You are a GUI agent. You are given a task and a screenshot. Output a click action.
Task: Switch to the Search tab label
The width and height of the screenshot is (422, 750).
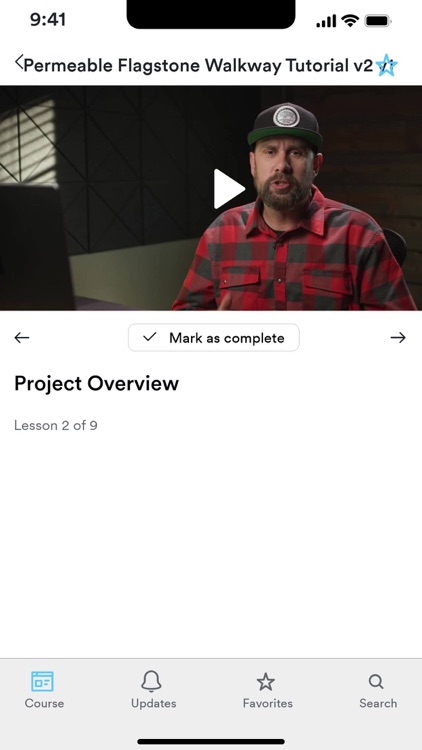click(x=378, y=703)
